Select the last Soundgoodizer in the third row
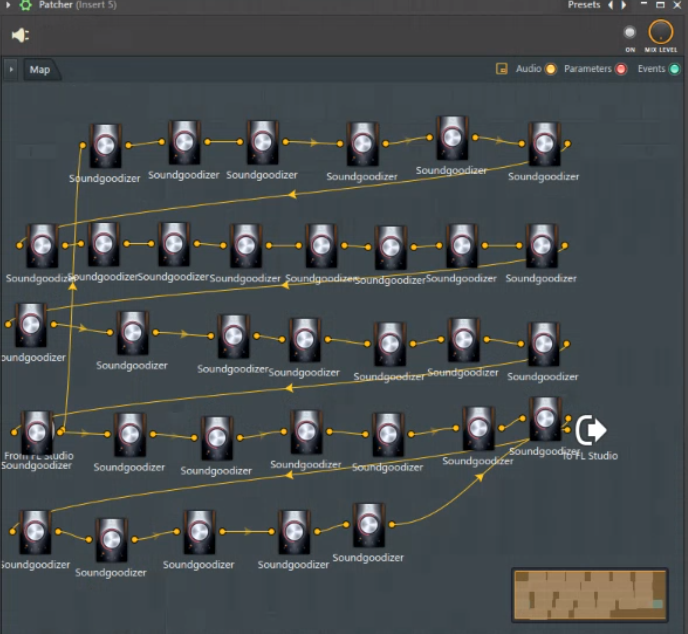Image resolution: width=688 pixels, height=634 pixels. [543, 344]
